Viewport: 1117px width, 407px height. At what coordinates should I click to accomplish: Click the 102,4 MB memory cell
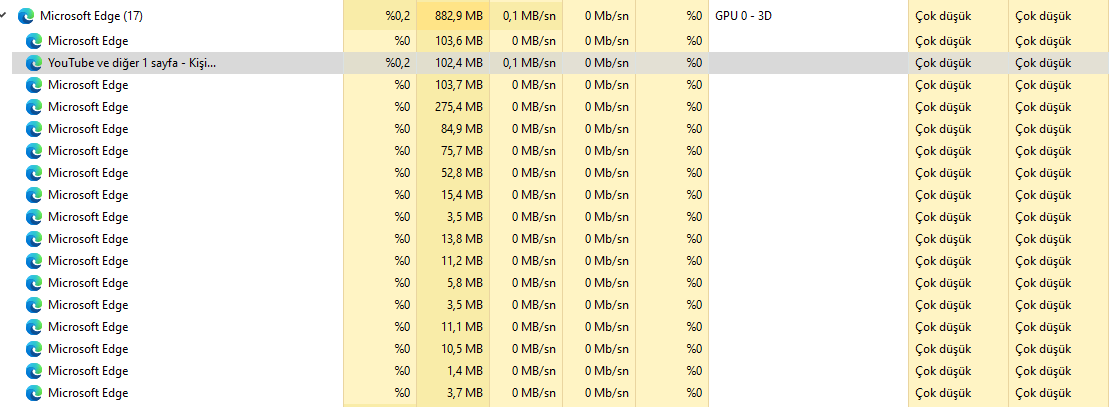click(x=459, y=63)
